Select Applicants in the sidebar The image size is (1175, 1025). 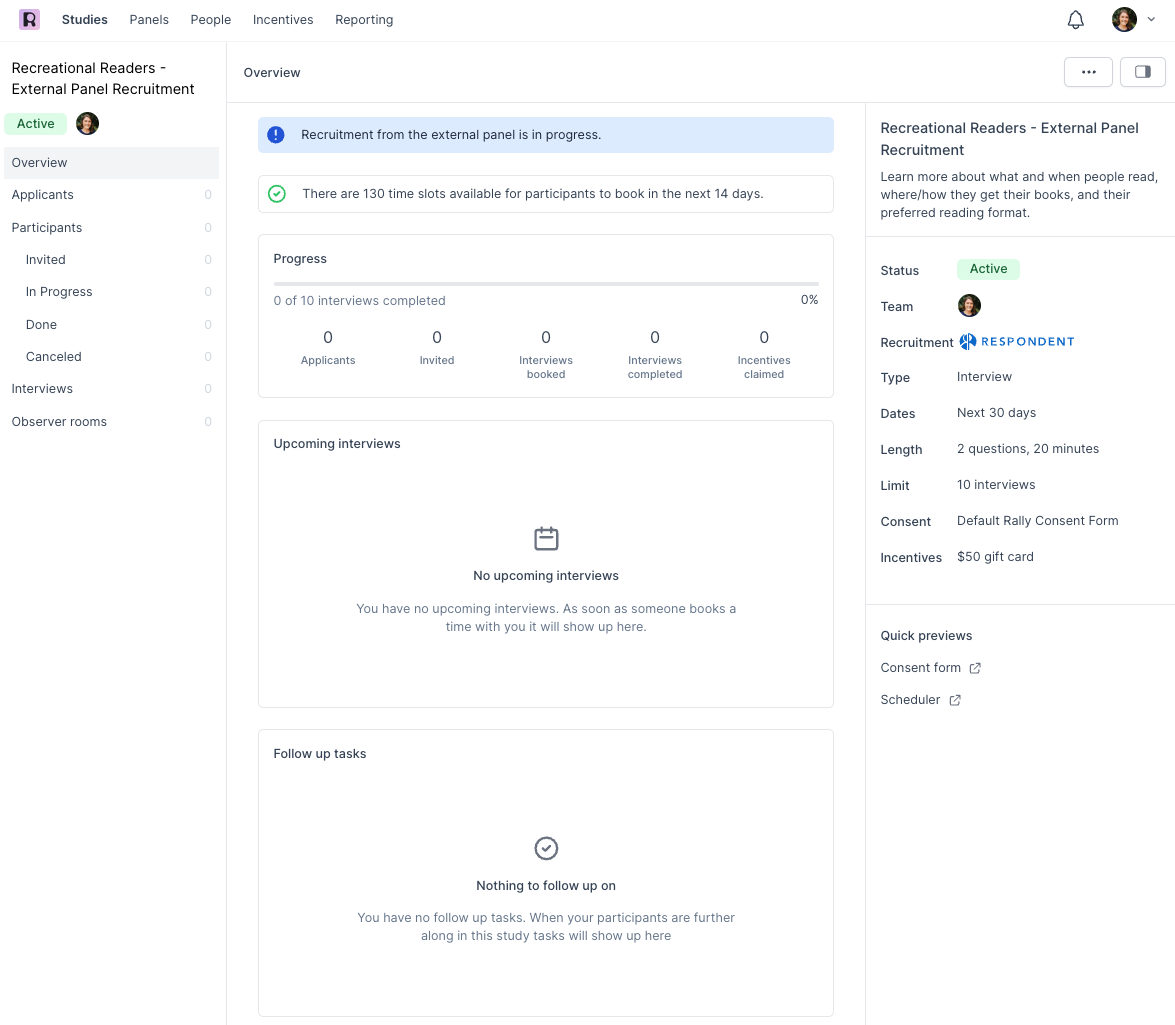pos(43,195)
